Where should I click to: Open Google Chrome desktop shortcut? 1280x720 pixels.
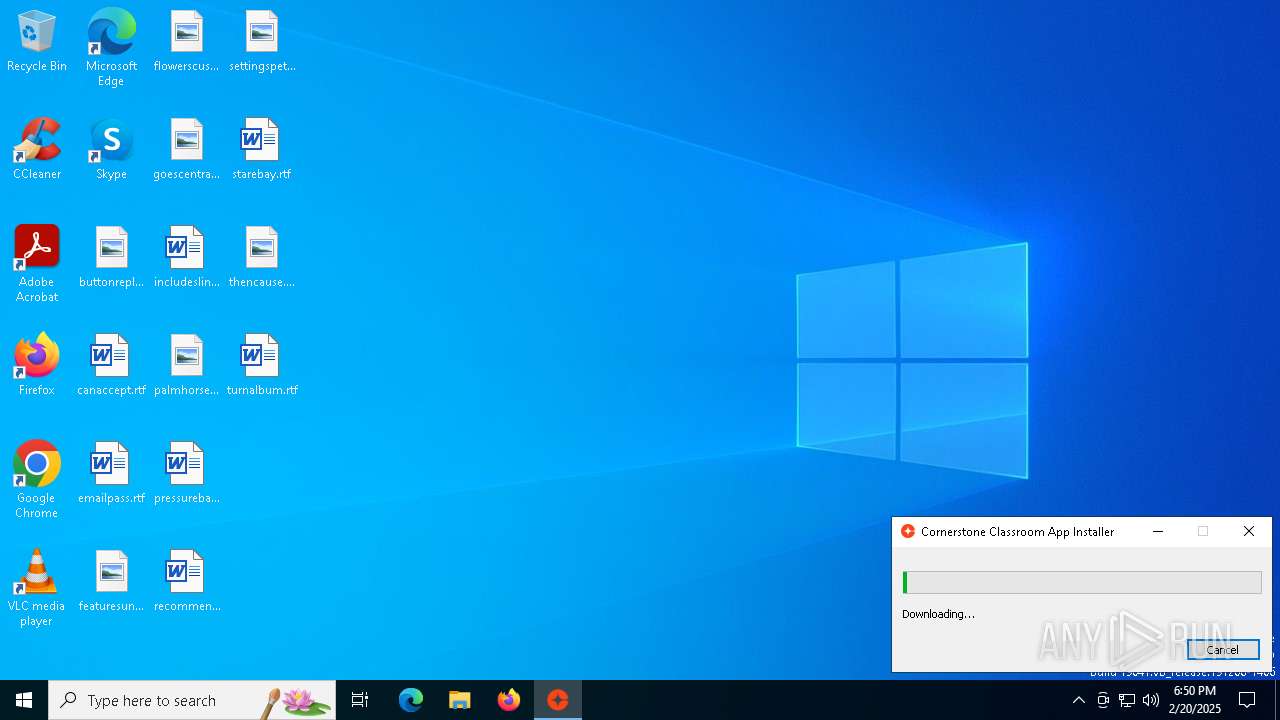tap(37, 480)
